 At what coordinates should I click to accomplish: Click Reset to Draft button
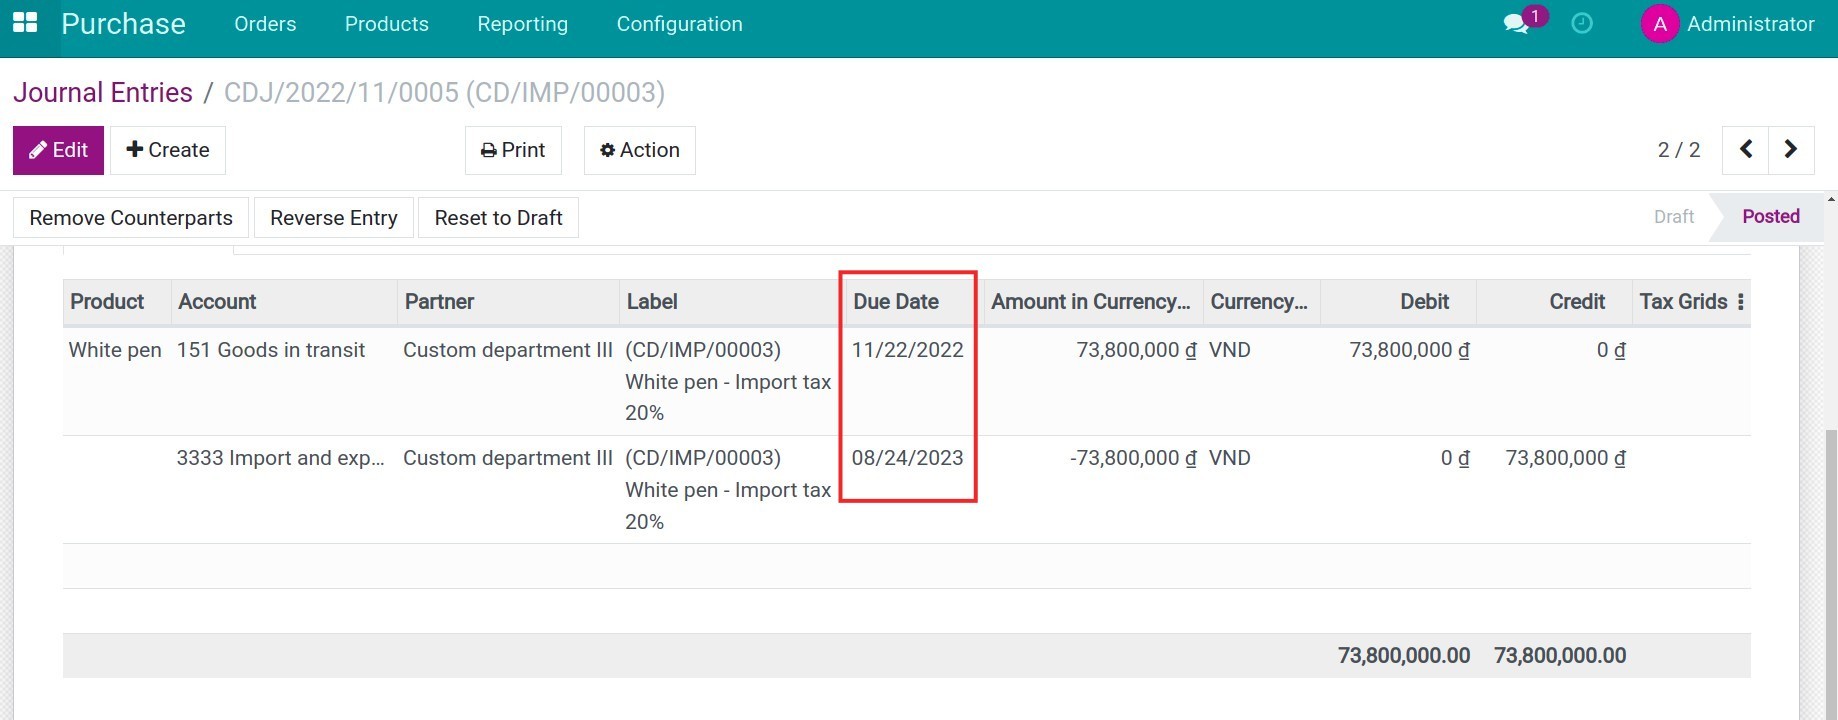498,218
